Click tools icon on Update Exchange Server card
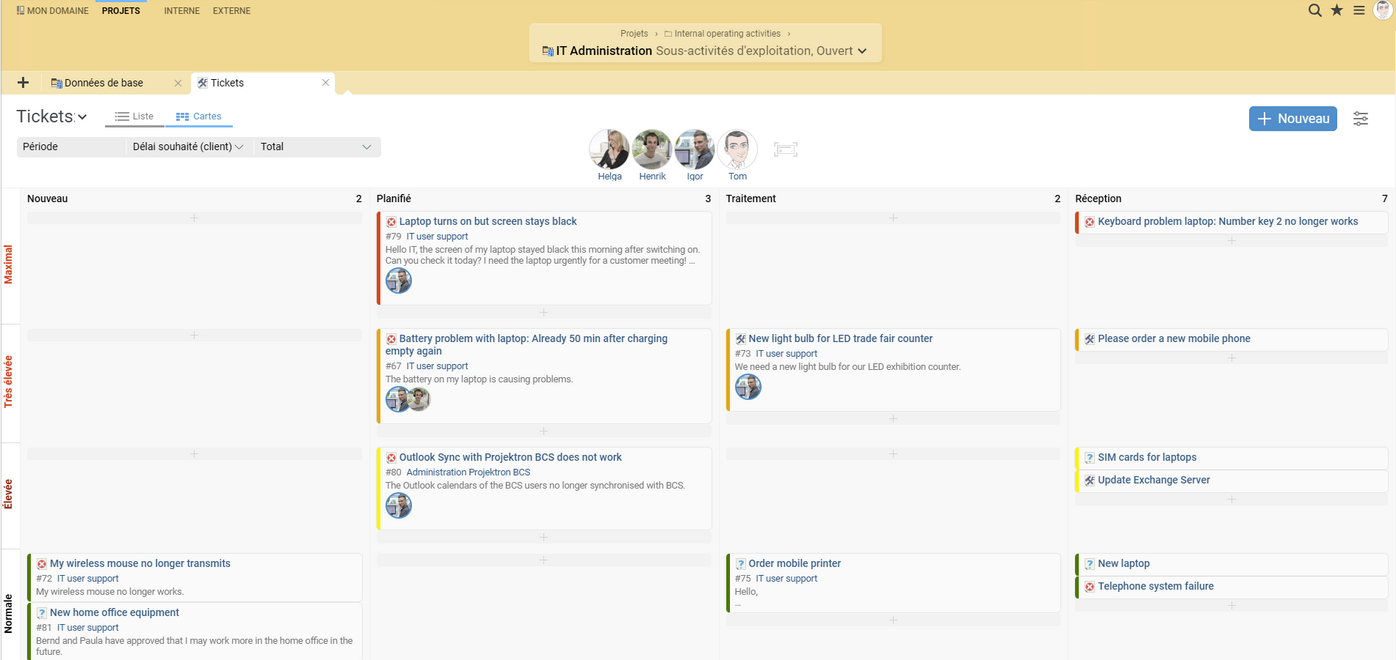This screenshot has height=660, width=1396. click(x=1090, y=481)
